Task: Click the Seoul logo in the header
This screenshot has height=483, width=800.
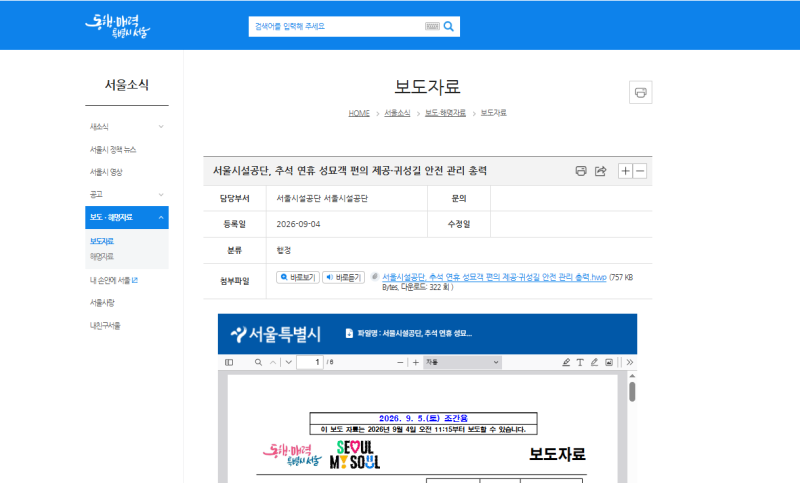Action: [117, 26]
